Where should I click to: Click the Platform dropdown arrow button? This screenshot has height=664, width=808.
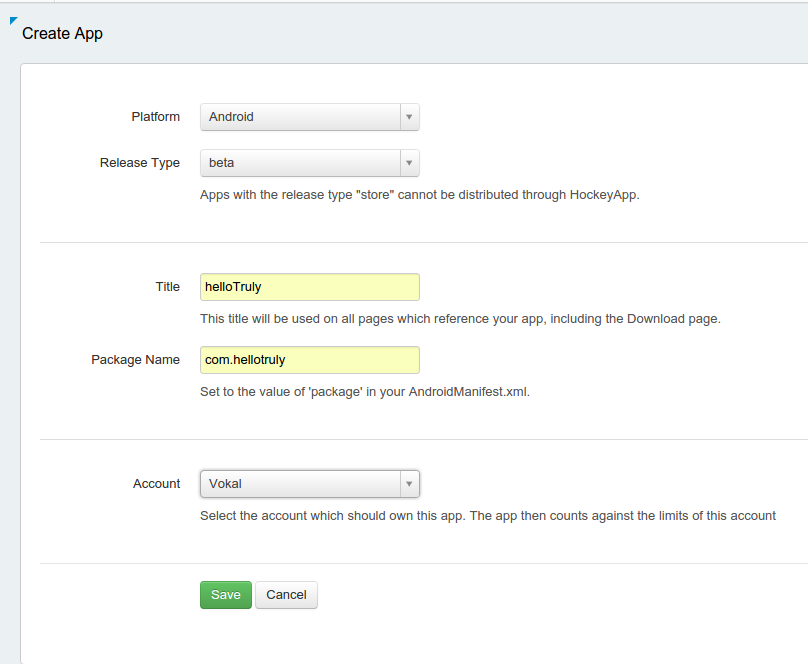click(x=409, y=117)
